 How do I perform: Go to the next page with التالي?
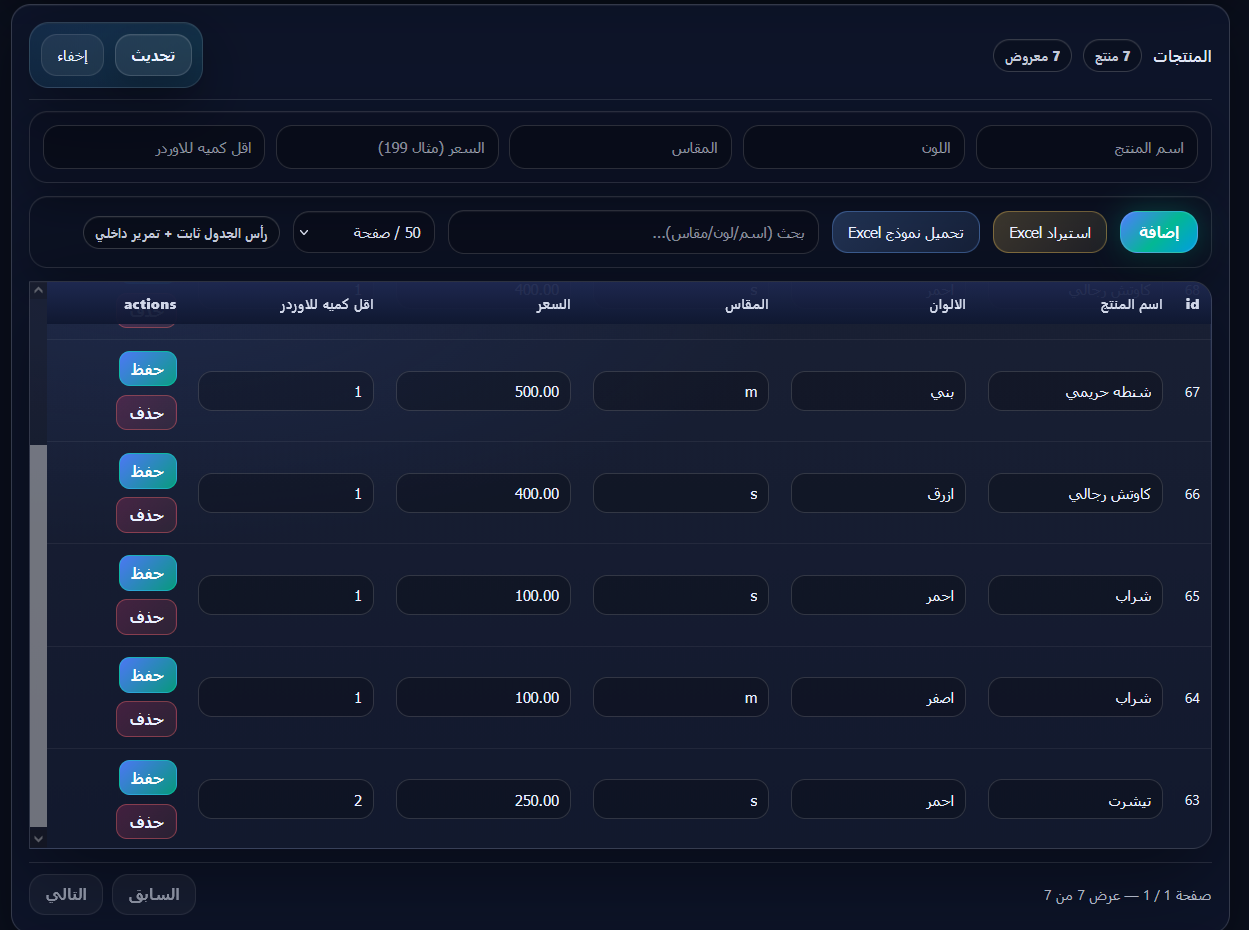point(65,894)
